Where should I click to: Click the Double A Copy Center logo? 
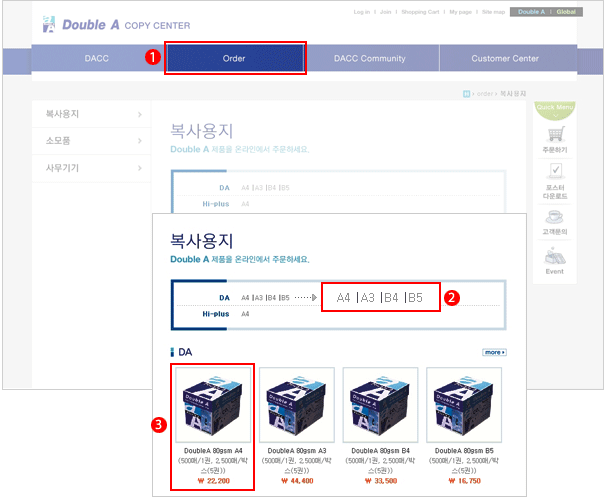[116, 25]
